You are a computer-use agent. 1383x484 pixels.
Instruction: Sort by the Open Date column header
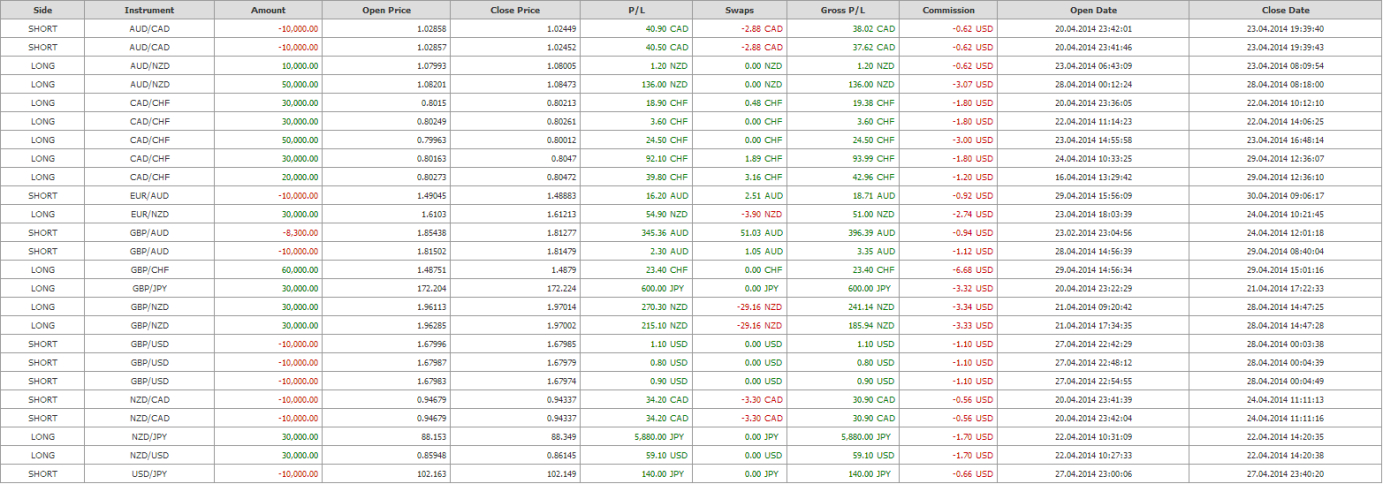point(1093,10)
